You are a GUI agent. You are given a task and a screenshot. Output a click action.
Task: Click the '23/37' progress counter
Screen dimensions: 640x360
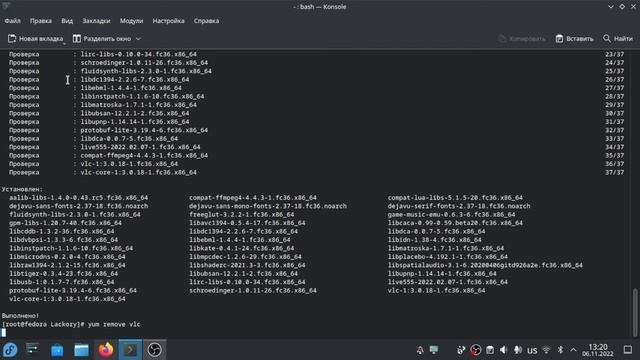pyautogui.click(x=614, y=54)
